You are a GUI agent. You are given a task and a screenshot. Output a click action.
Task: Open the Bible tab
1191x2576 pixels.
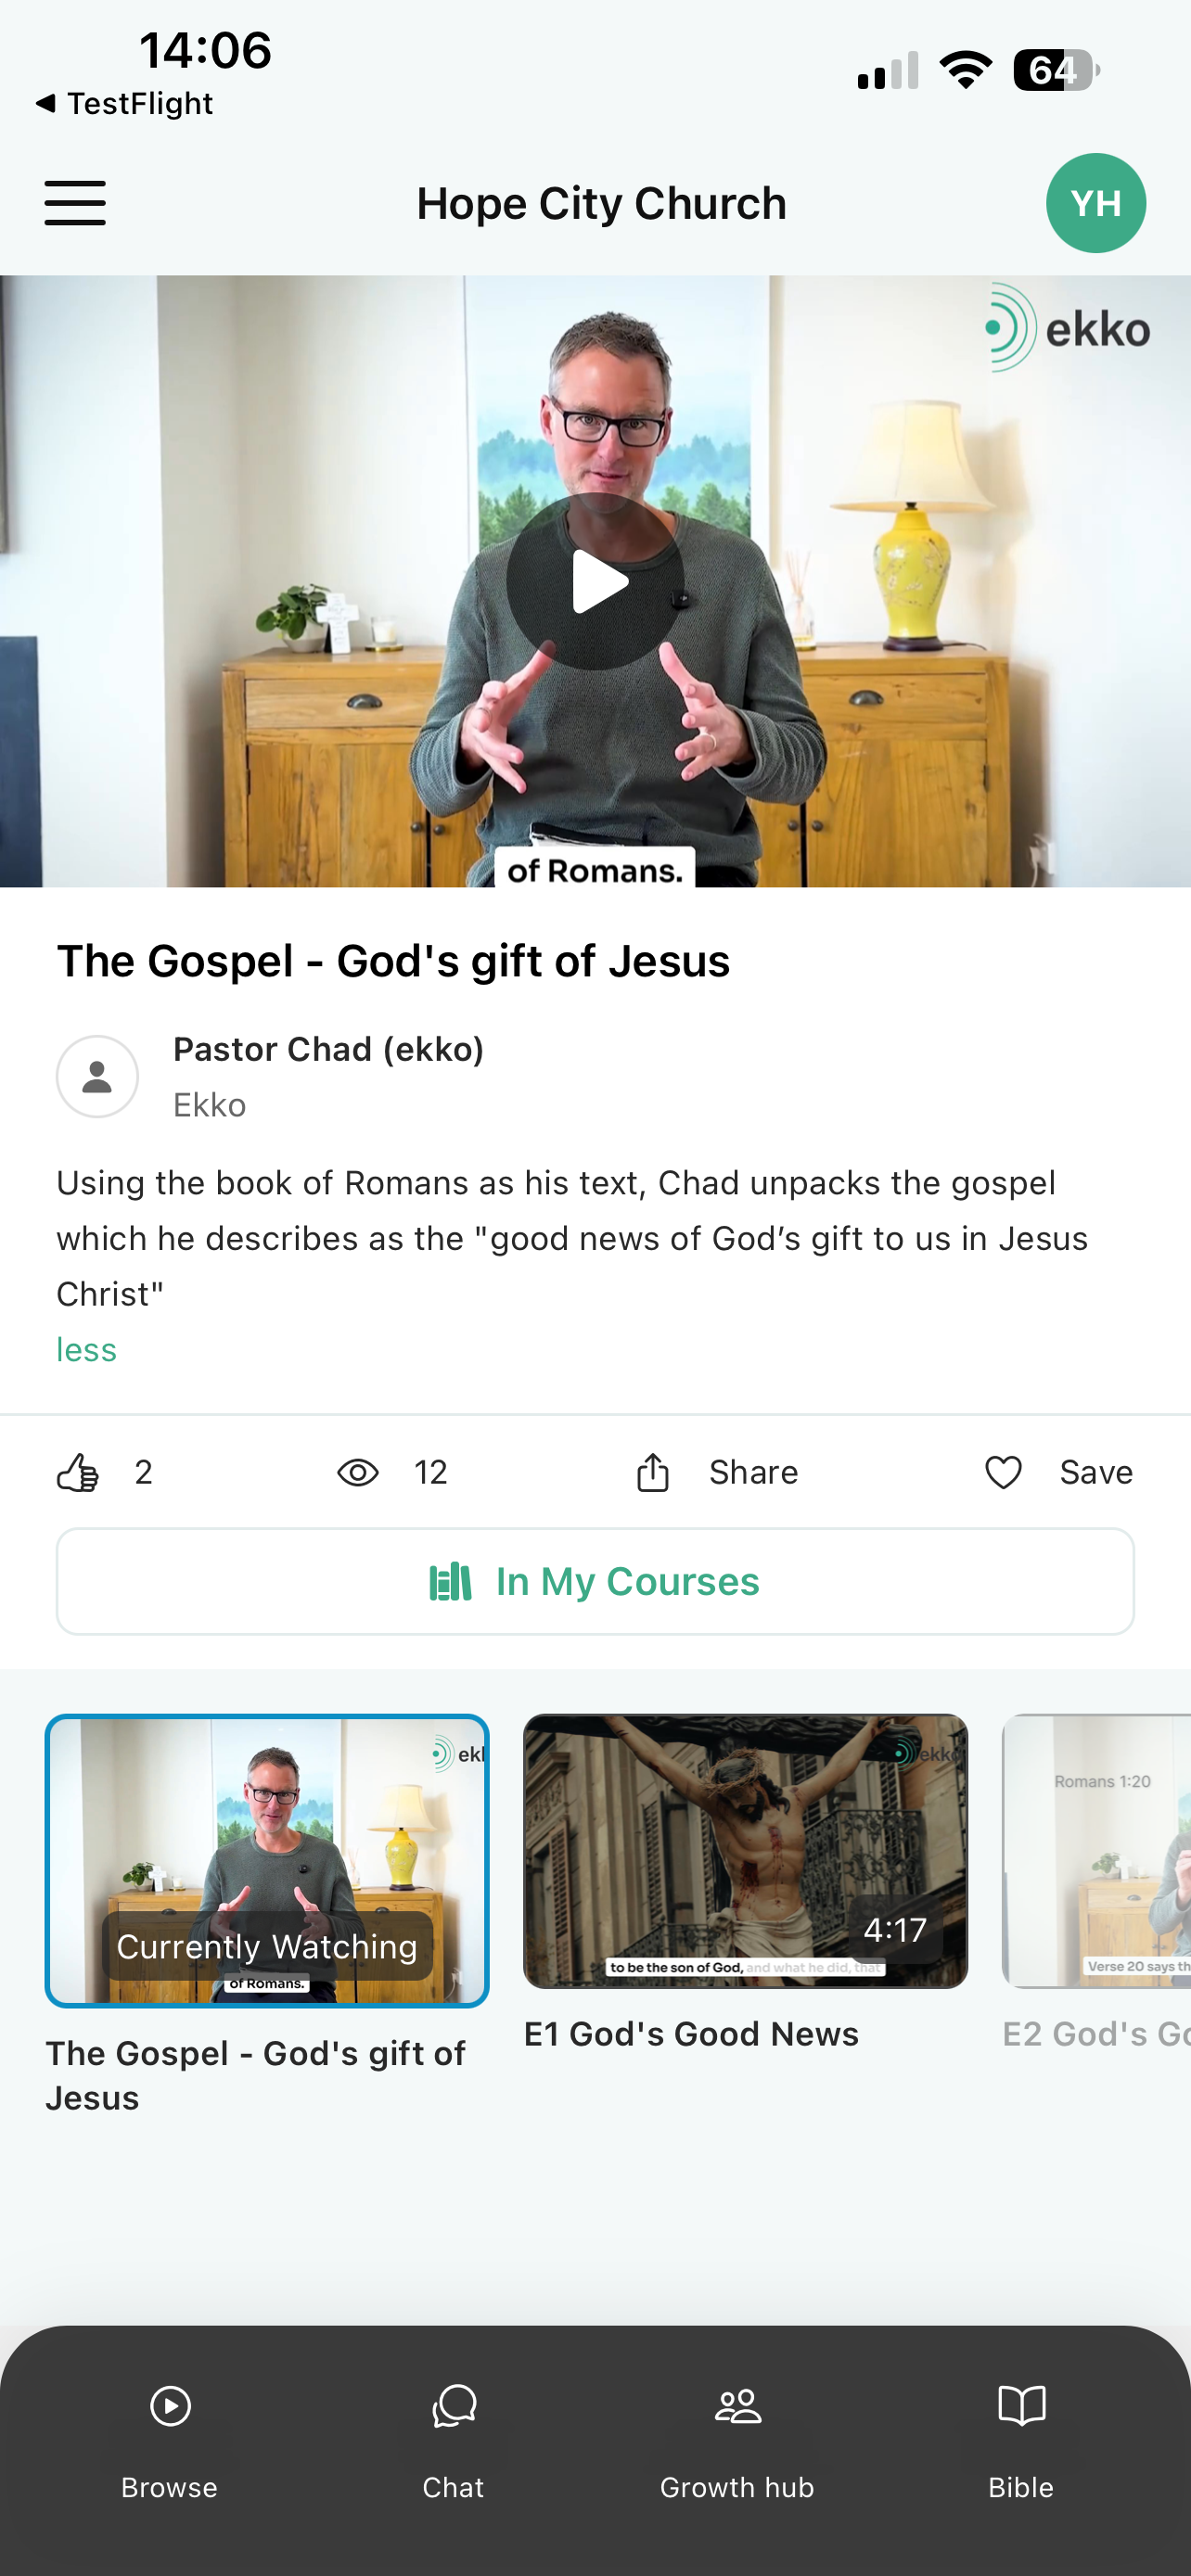coord(1021,2443)
